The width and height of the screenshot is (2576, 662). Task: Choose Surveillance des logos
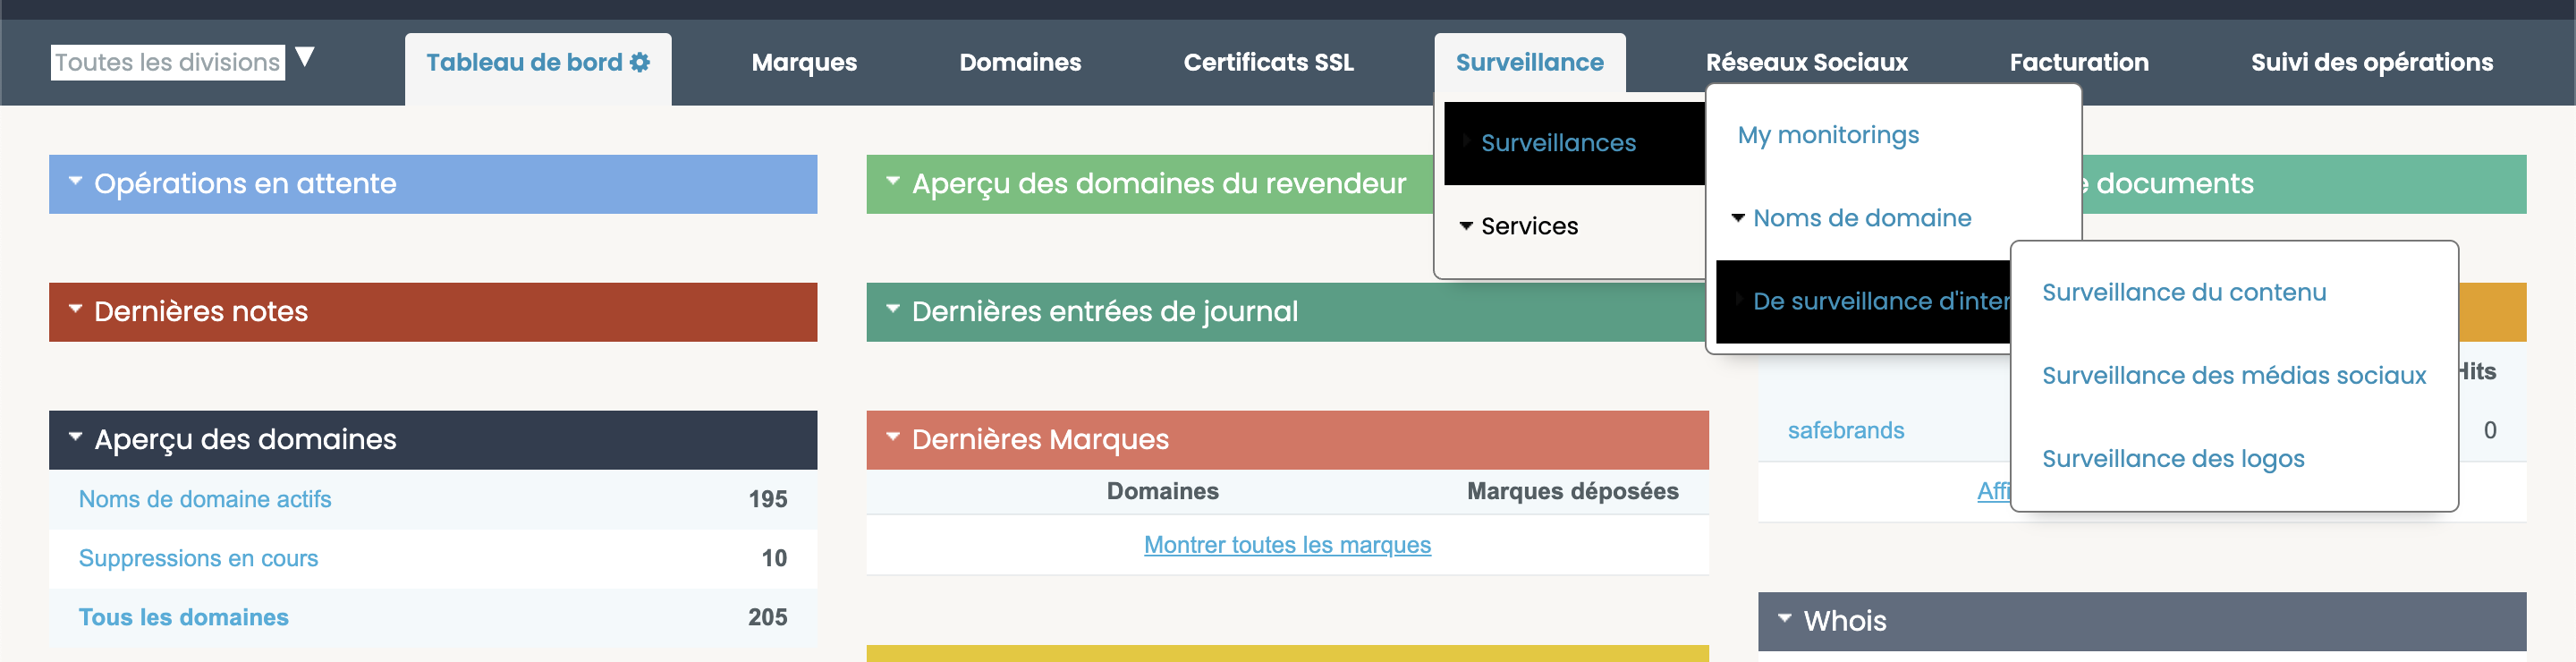coord(2173,458)
